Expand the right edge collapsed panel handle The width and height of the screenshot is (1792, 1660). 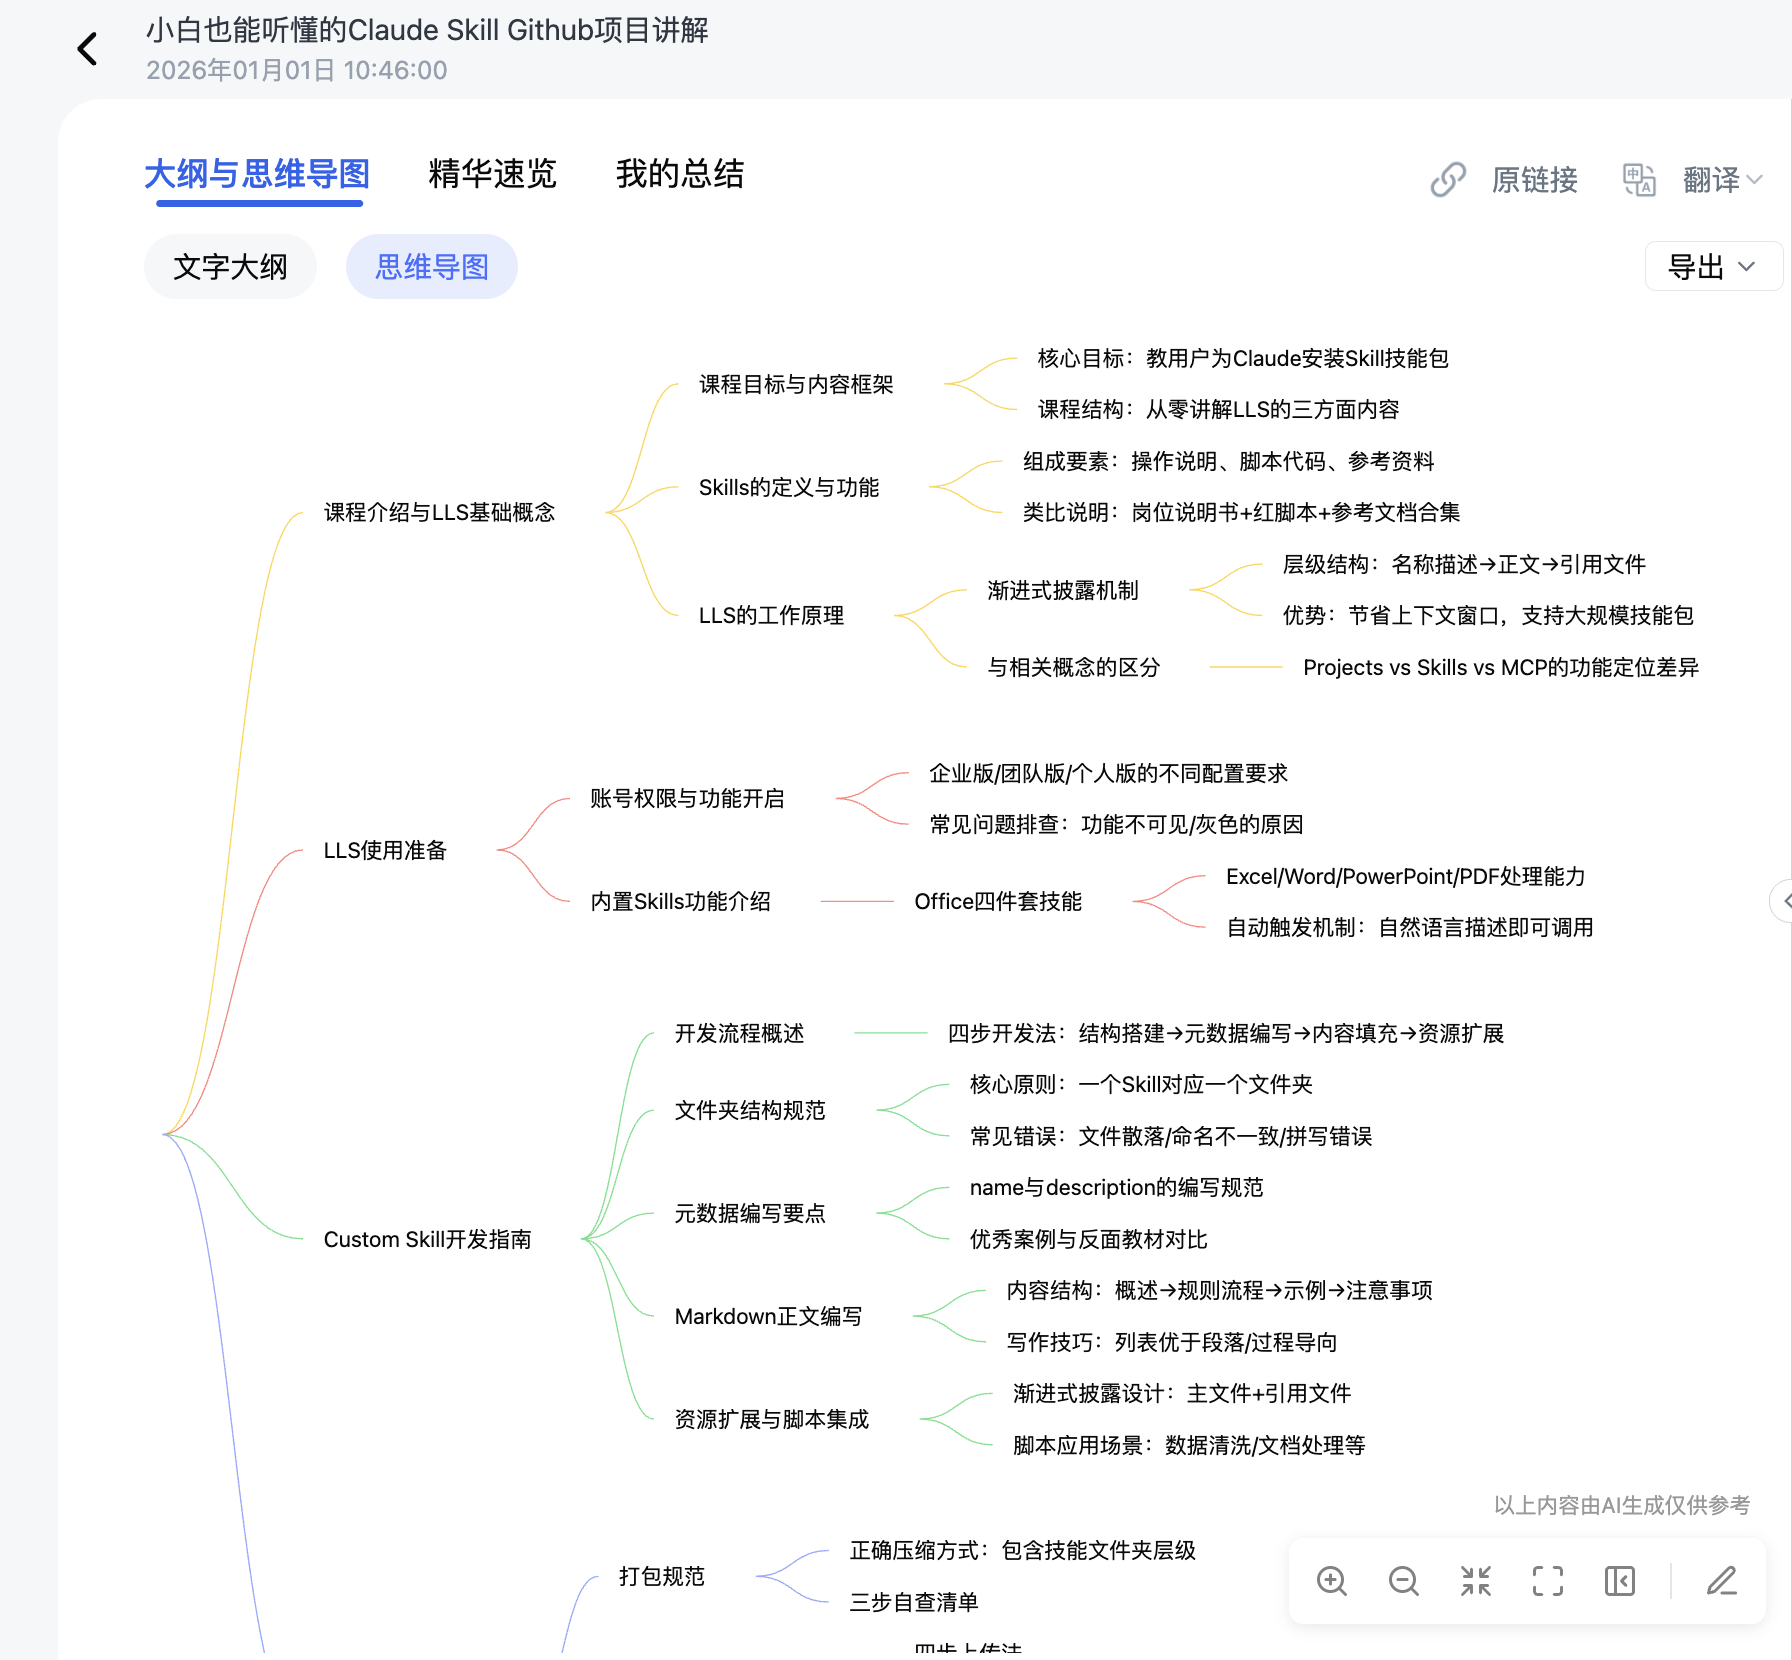coord(1782,901)
